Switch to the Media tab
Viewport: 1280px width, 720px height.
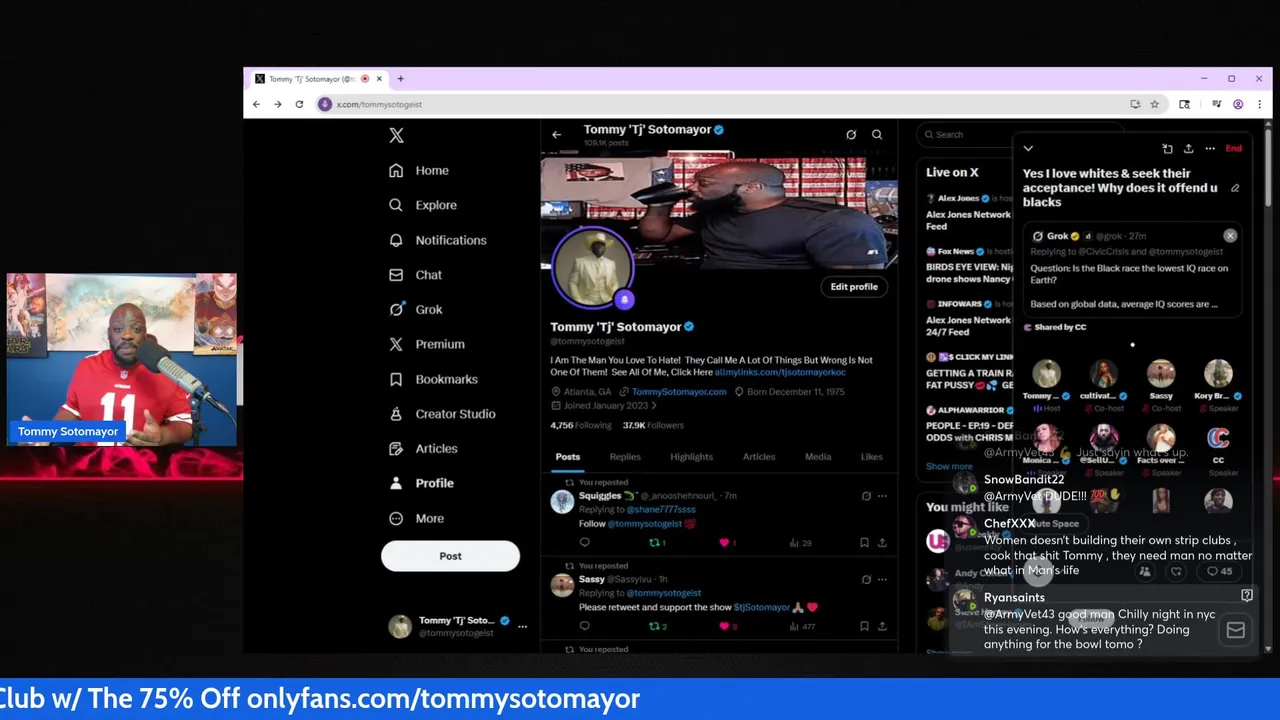click(818, 457)
